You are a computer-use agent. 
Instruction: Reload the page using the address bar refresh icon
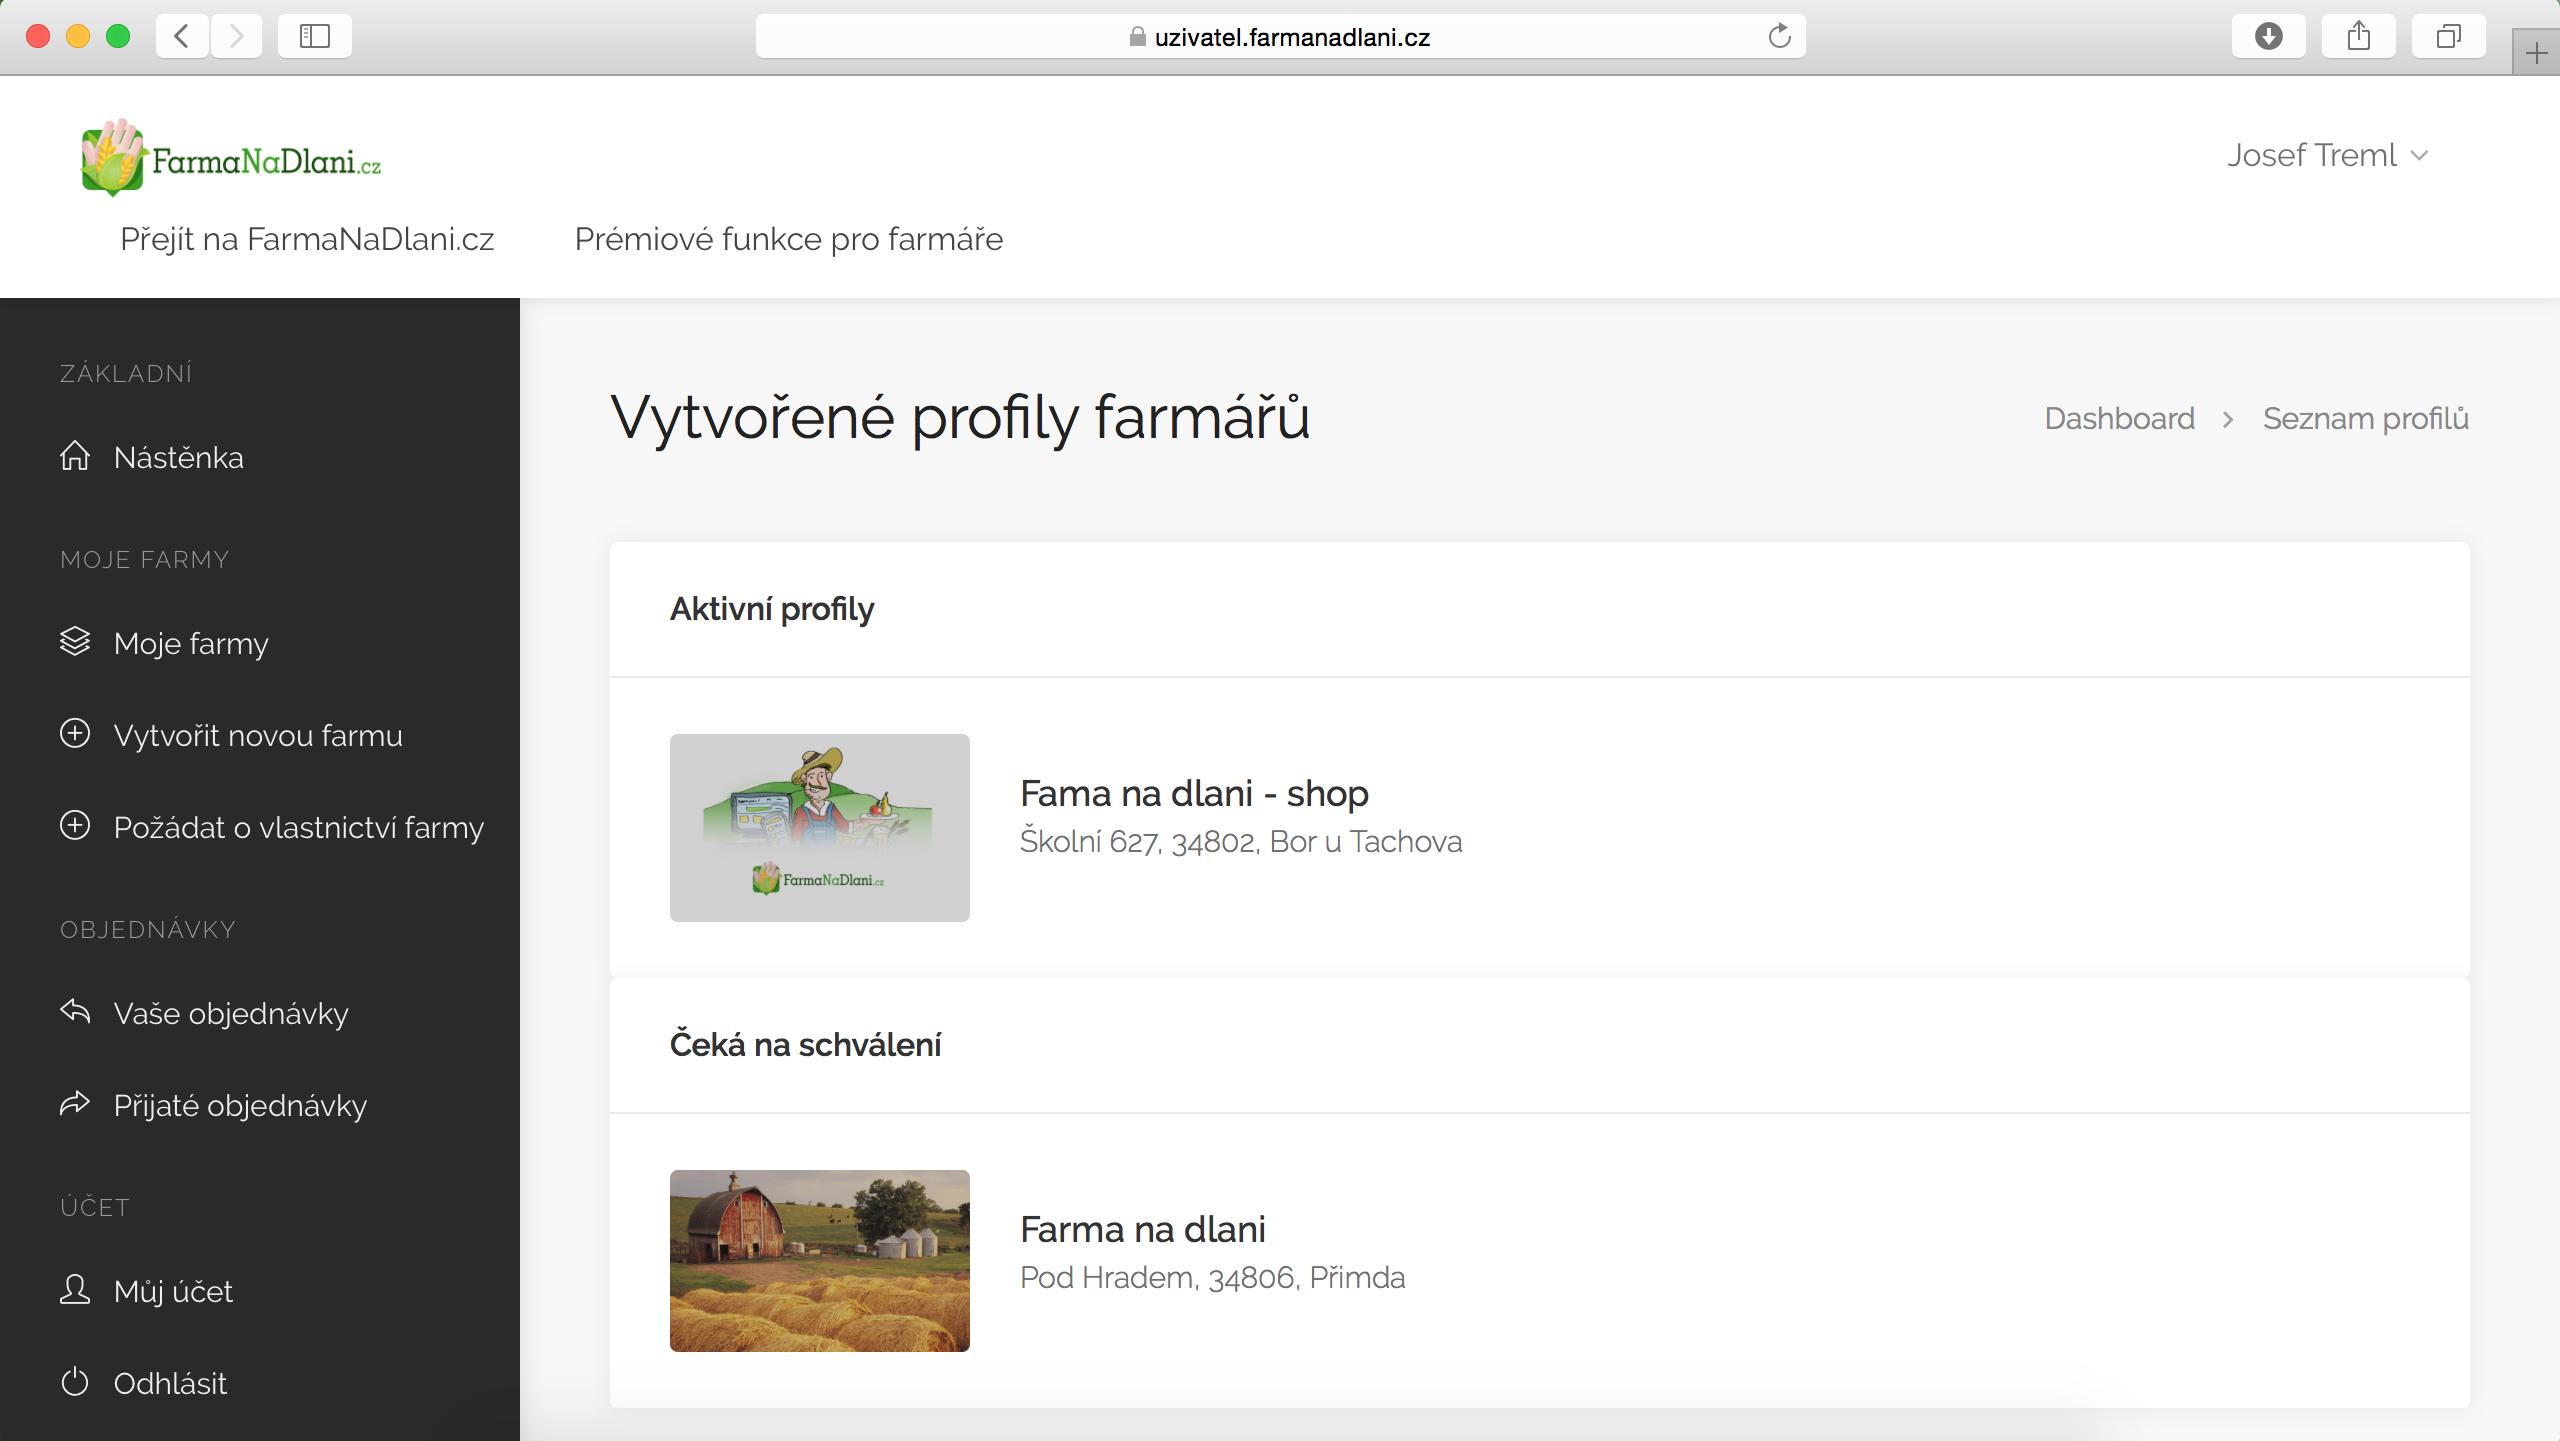click(x=1779, y=37)
